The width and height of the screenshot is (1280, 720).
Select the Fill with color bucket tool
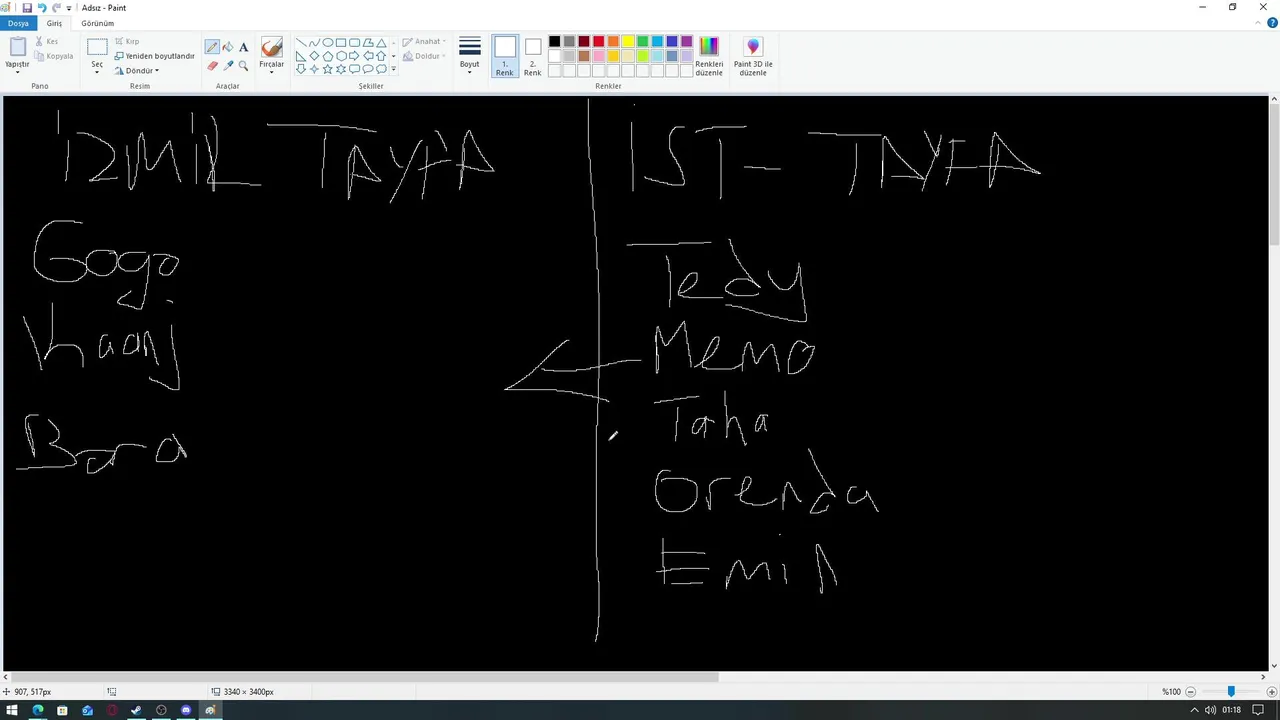[x=228, y=47]
